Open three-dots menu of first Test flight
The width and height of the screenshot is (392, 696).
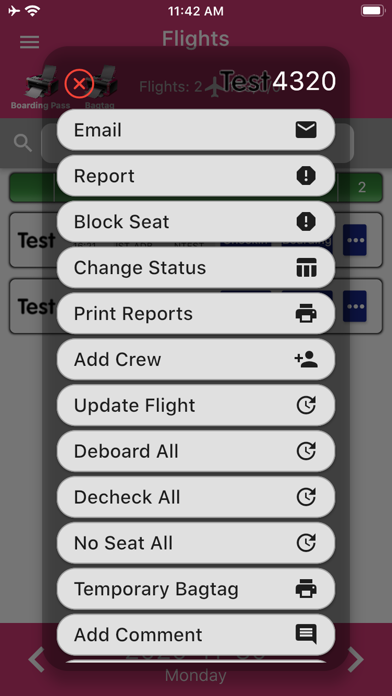pos(355,240)
